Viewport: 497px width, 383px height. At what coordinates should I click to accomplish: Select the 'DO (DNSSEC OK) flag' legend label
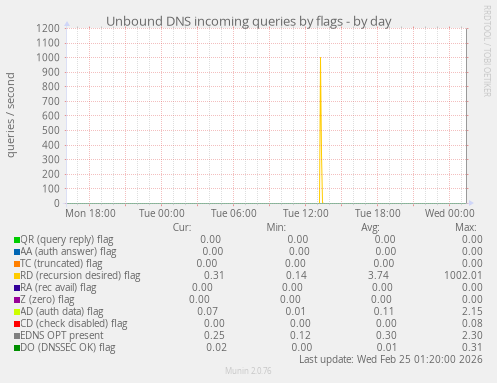click(x=68, y=348)
